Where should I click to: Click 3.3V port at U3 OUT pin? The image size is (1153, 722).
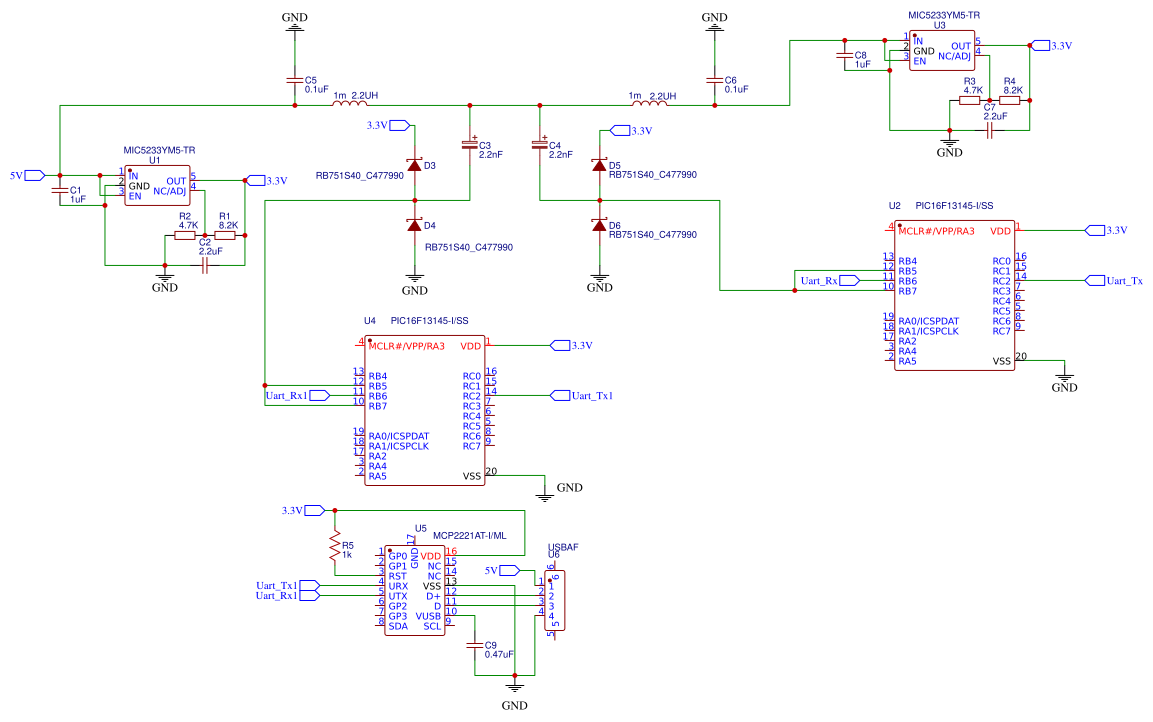pos(1052,46)
